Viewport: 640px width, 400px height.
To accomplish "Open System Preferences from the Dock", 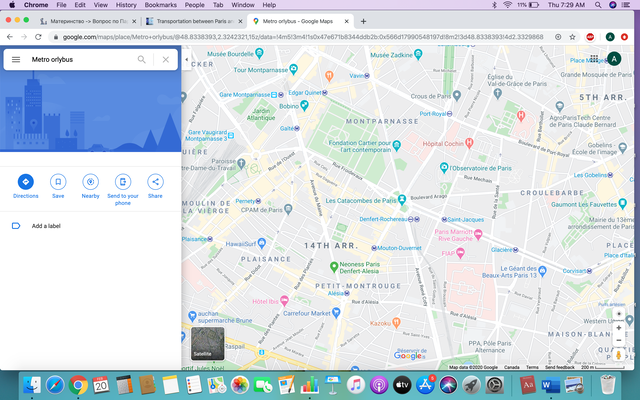I will pos(495,384).
